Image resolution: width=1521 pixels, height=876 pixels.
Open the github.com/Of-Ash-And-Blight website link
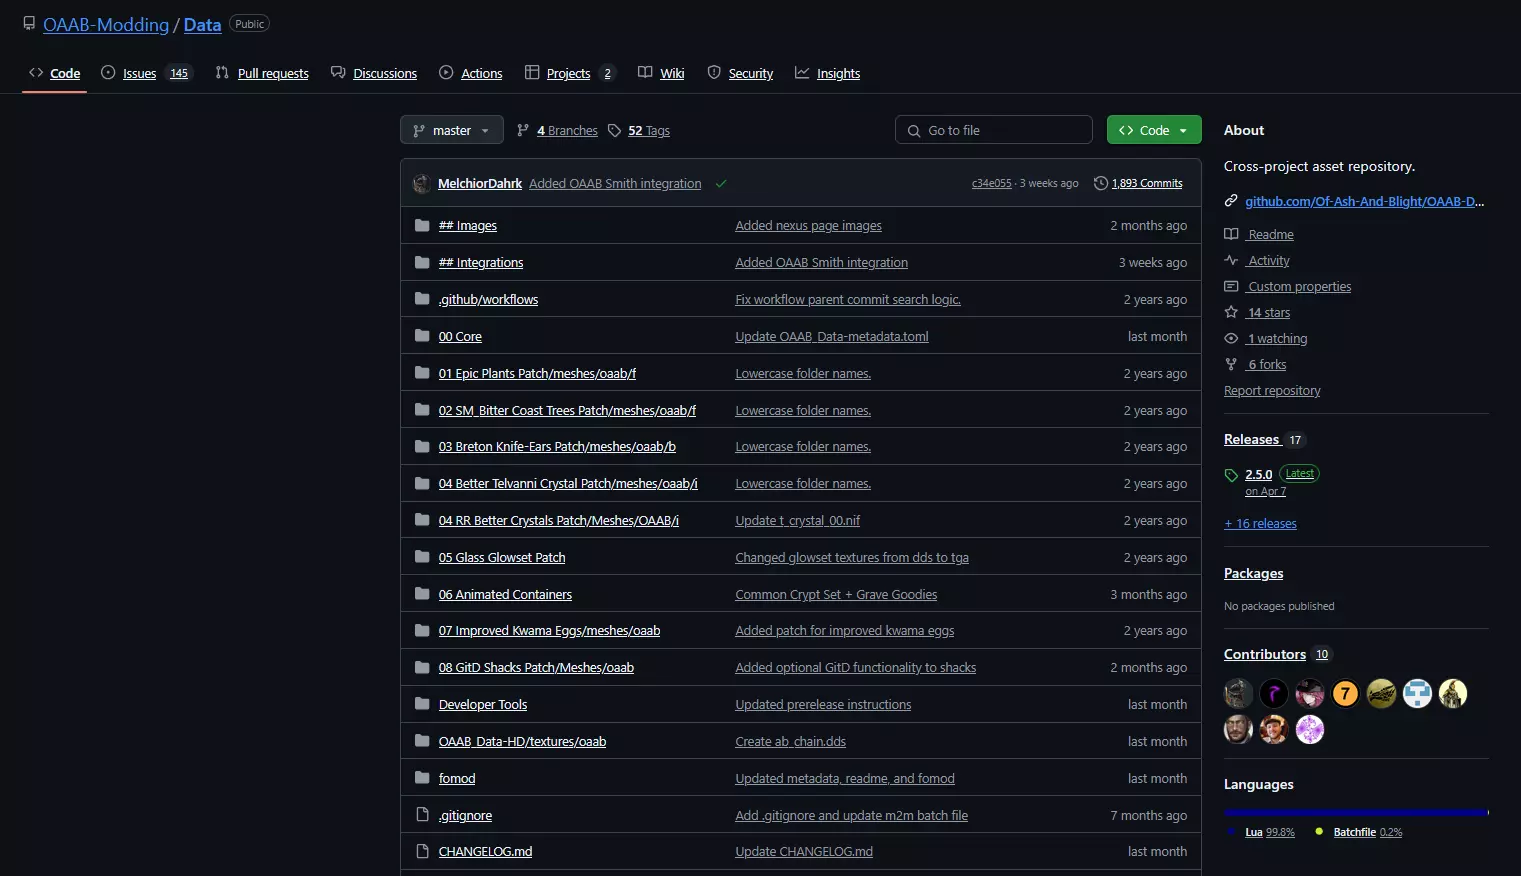click(1364, 202)
